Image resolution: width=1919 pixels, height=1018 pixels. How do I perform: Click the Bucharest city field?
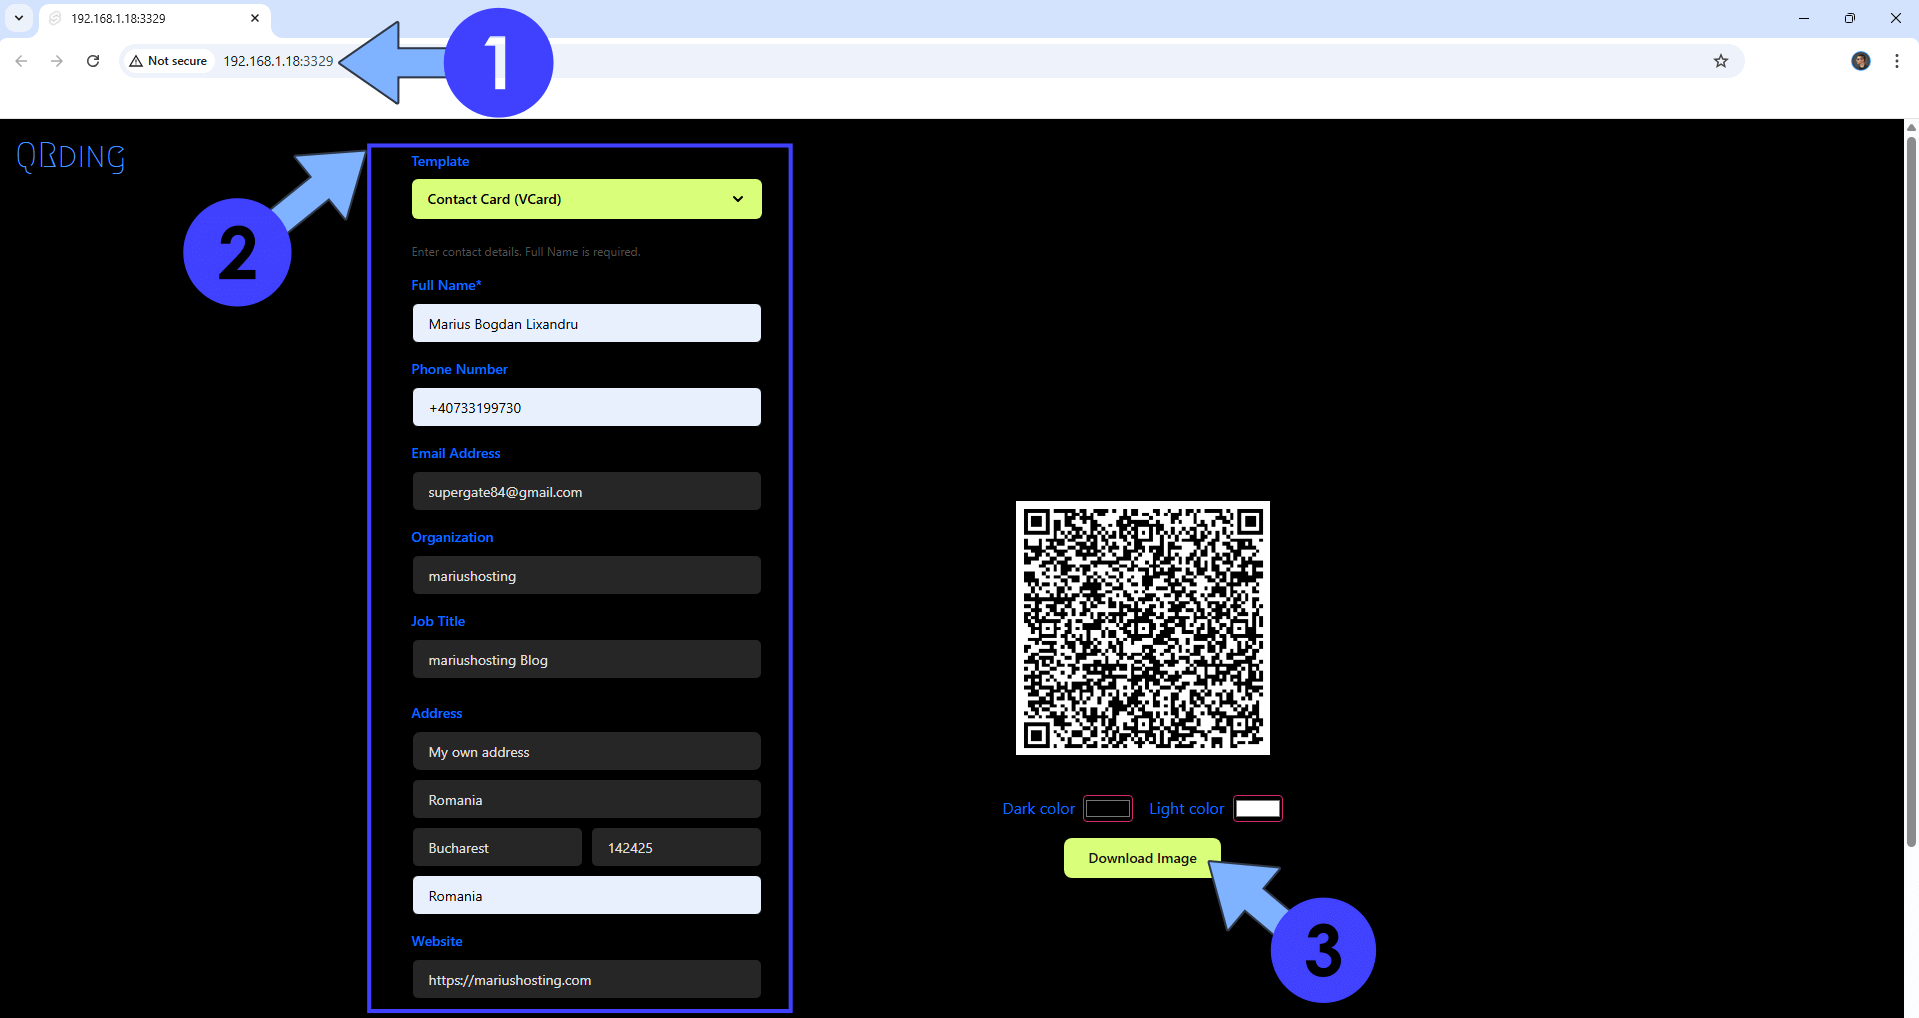[497, 847]
